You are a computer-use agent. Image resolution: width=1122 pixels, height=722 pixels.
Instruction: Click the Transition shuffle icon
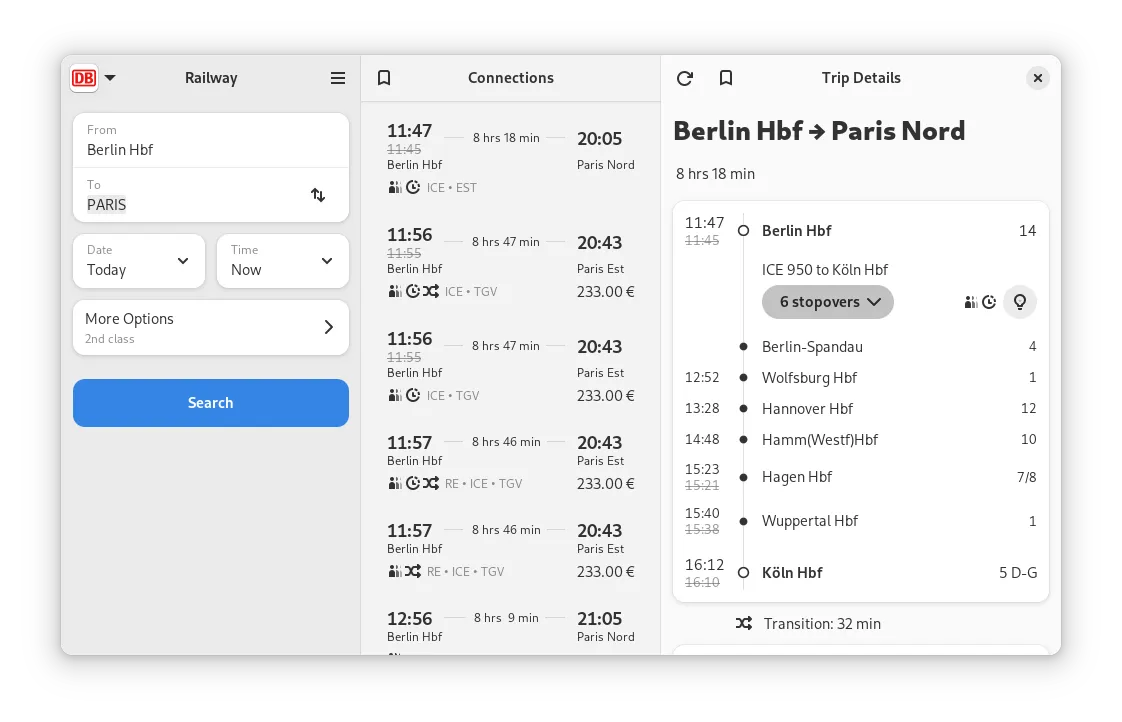pyautogui.click(x=743, y=623)
